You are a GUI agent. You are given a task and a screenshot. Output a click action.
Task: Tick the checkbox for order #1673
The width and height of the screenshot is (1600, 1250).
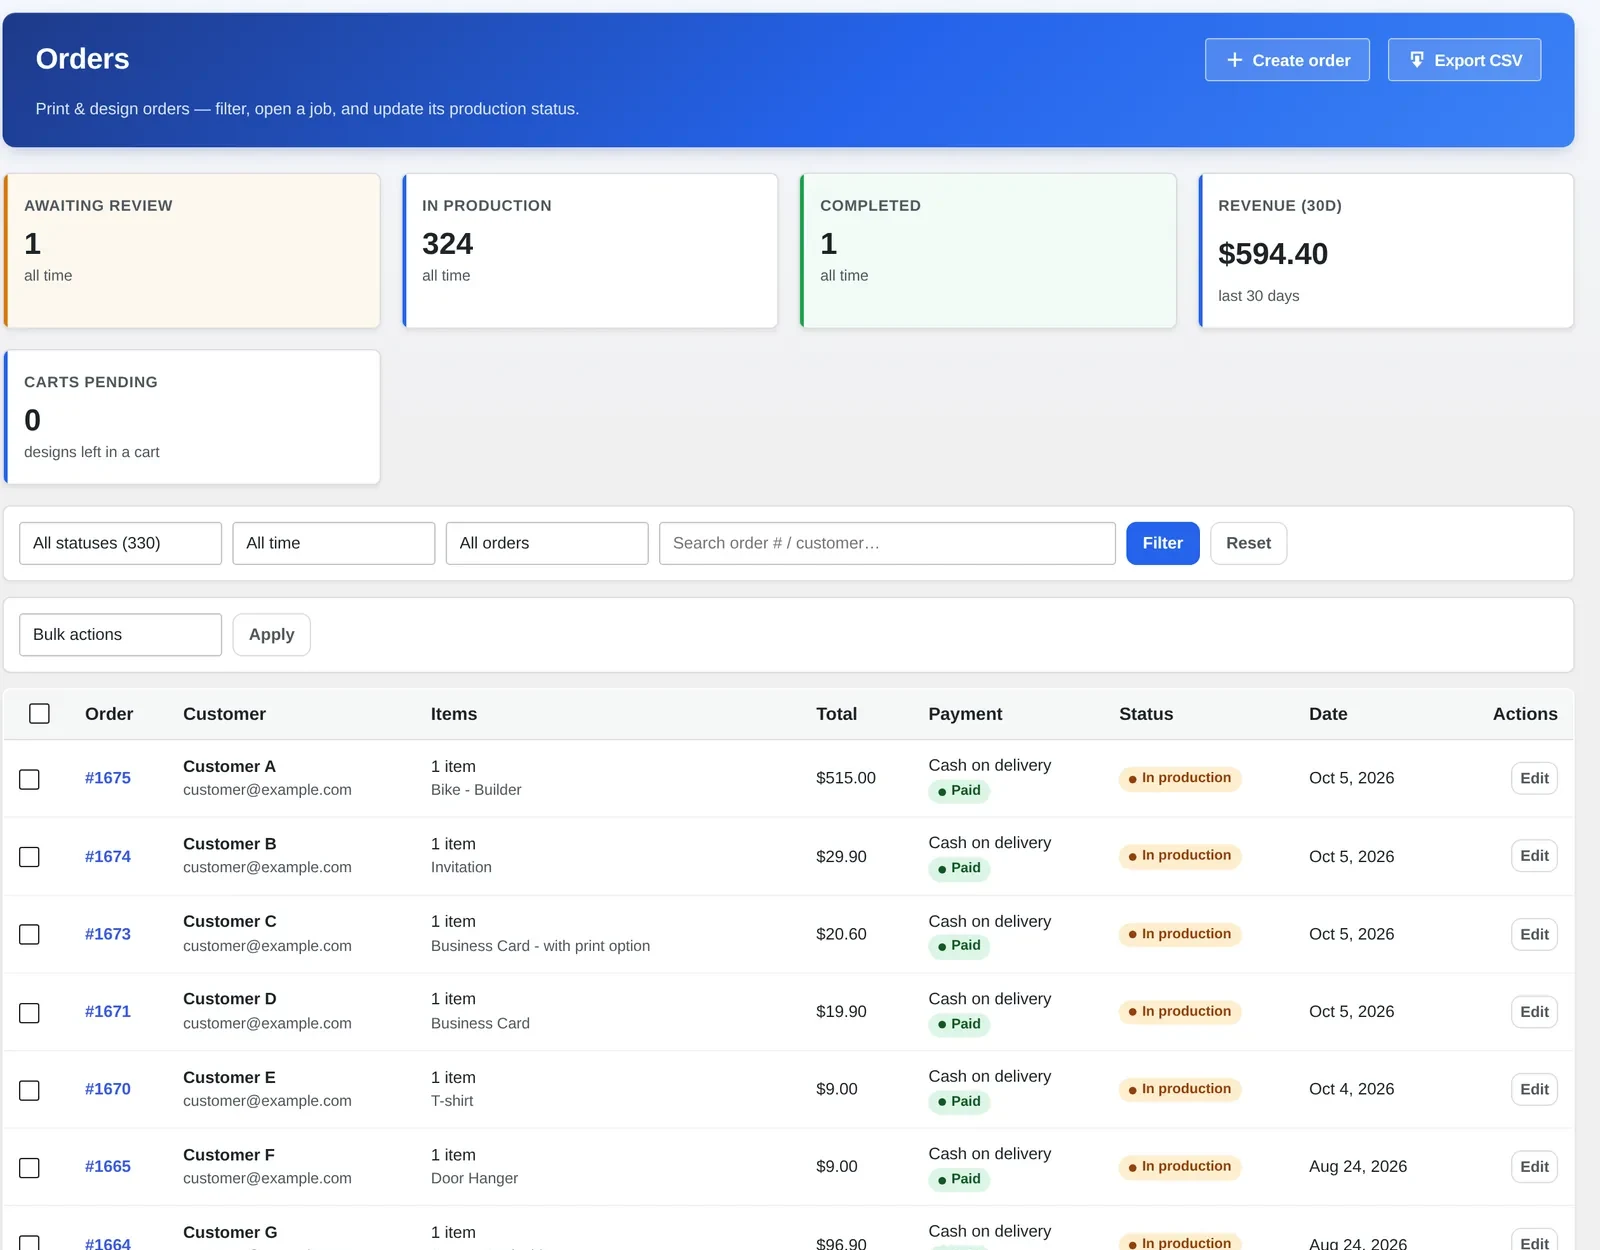point(30,934)
